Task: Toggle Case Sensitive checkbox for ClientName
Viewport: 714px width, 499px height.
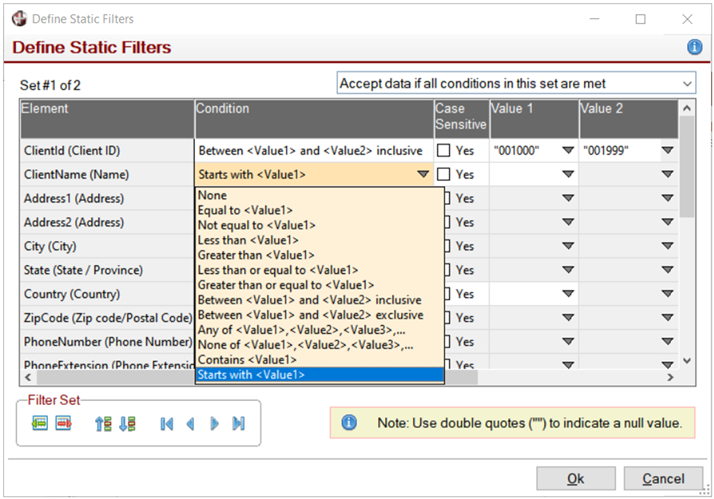Action: (x=443, y=175)
